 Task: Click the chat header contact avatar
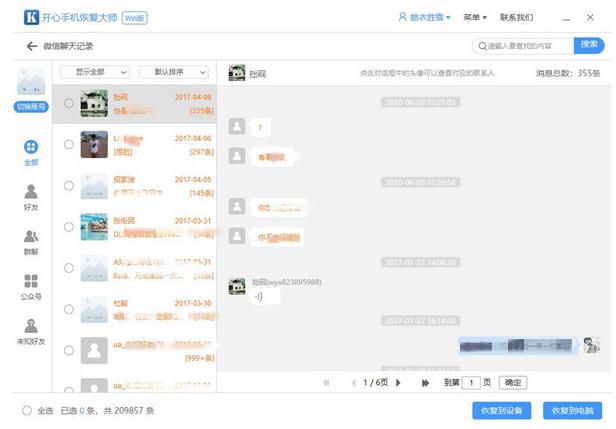point(237,73)
